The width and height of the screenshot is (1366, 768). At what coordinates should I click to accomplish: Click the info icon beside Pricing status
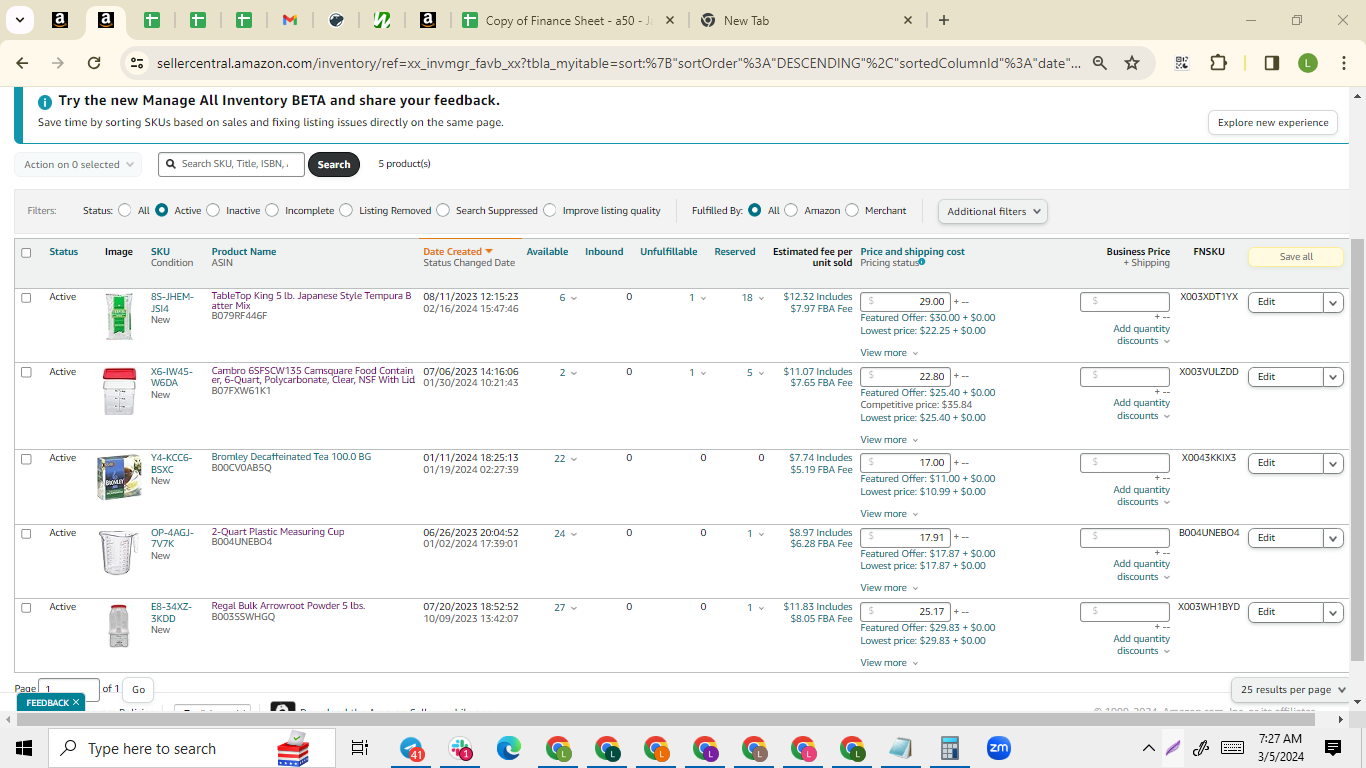pos(922,262)
